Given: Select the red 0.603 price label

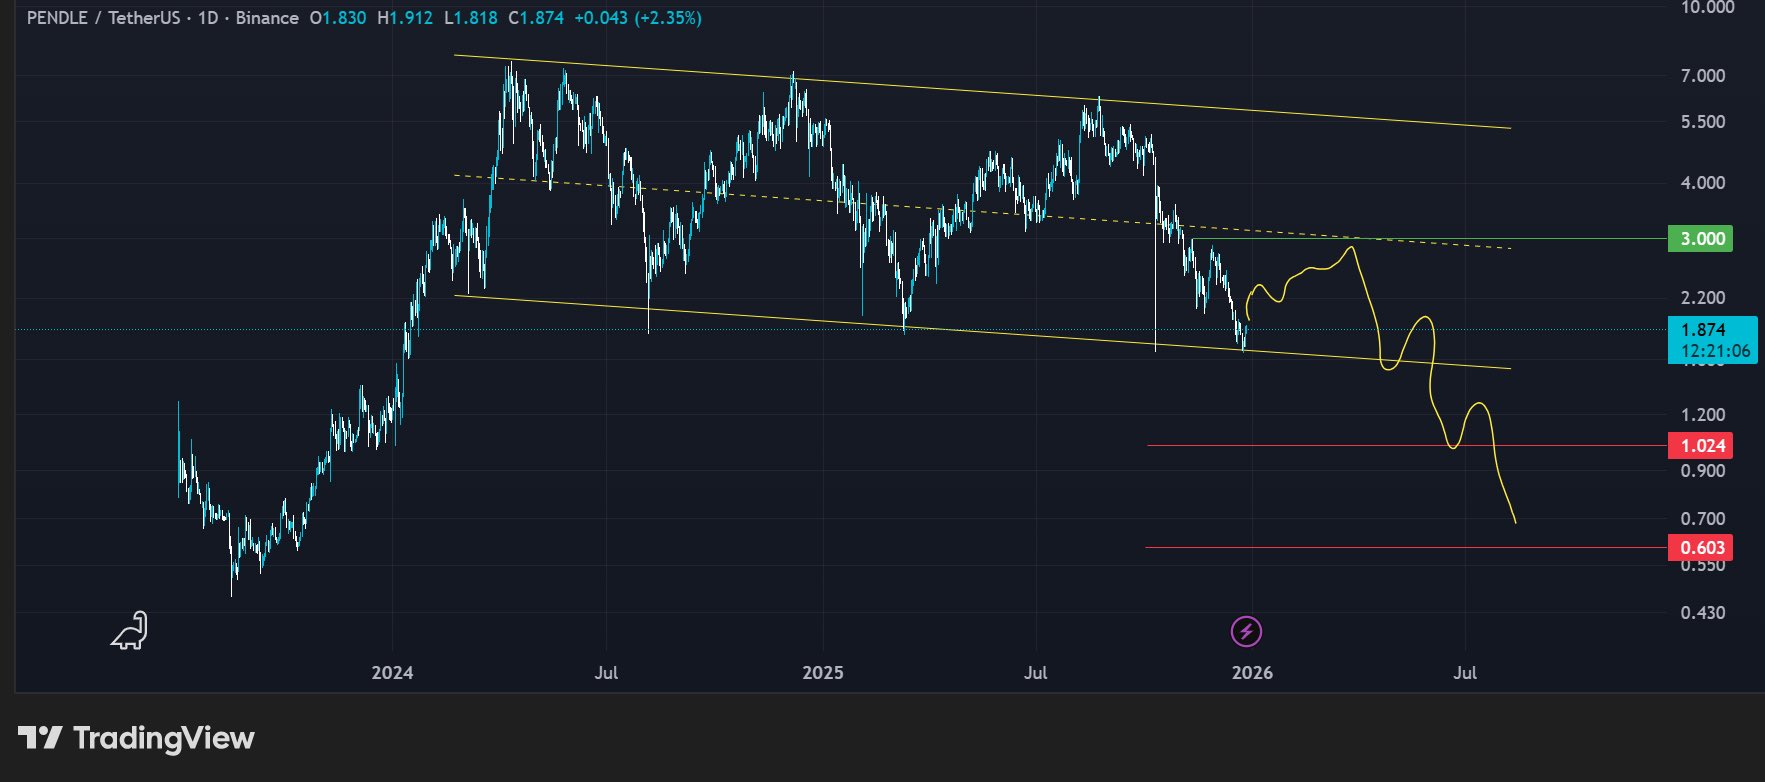Looking at the screenshot, I should tap(1702, 548).
